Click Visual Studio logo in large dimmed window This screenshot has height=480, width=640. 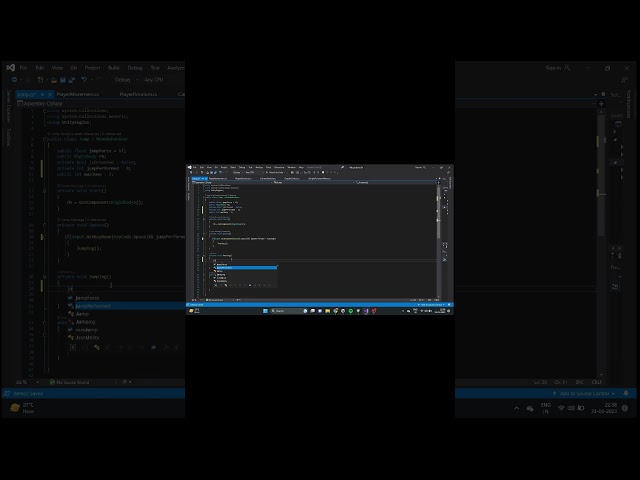(x=11, y=68)
